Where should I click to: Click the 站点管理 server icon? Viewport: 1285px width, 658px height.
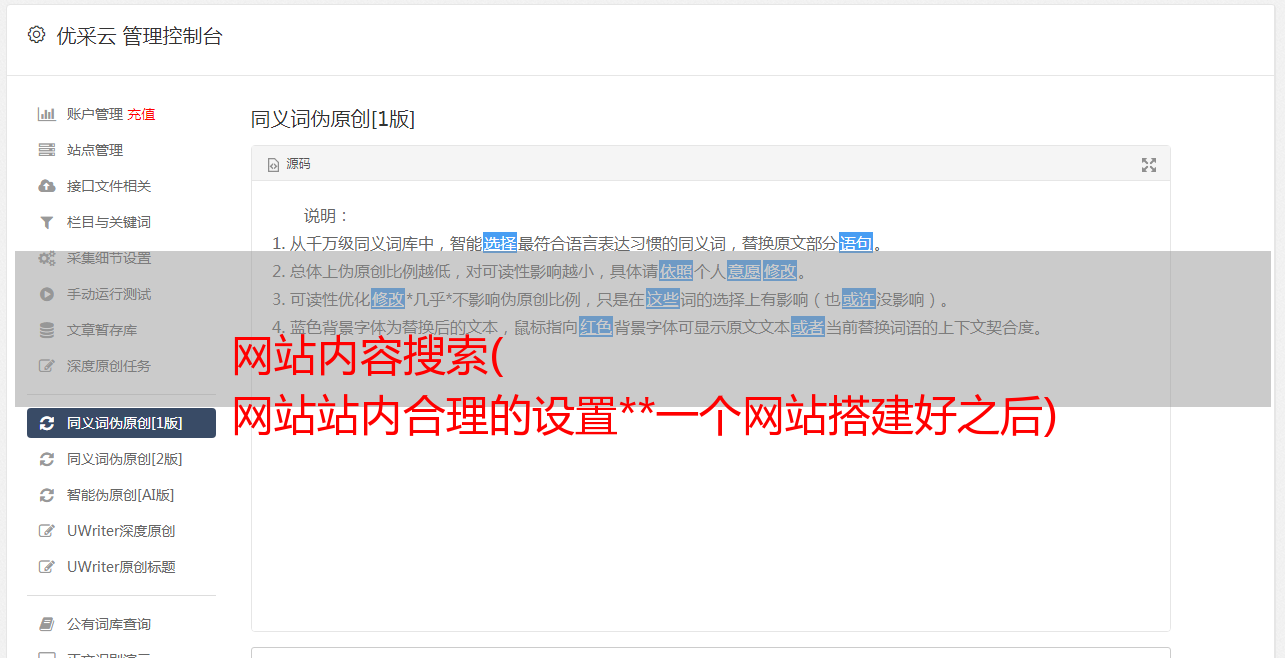(x=46, y=150)
